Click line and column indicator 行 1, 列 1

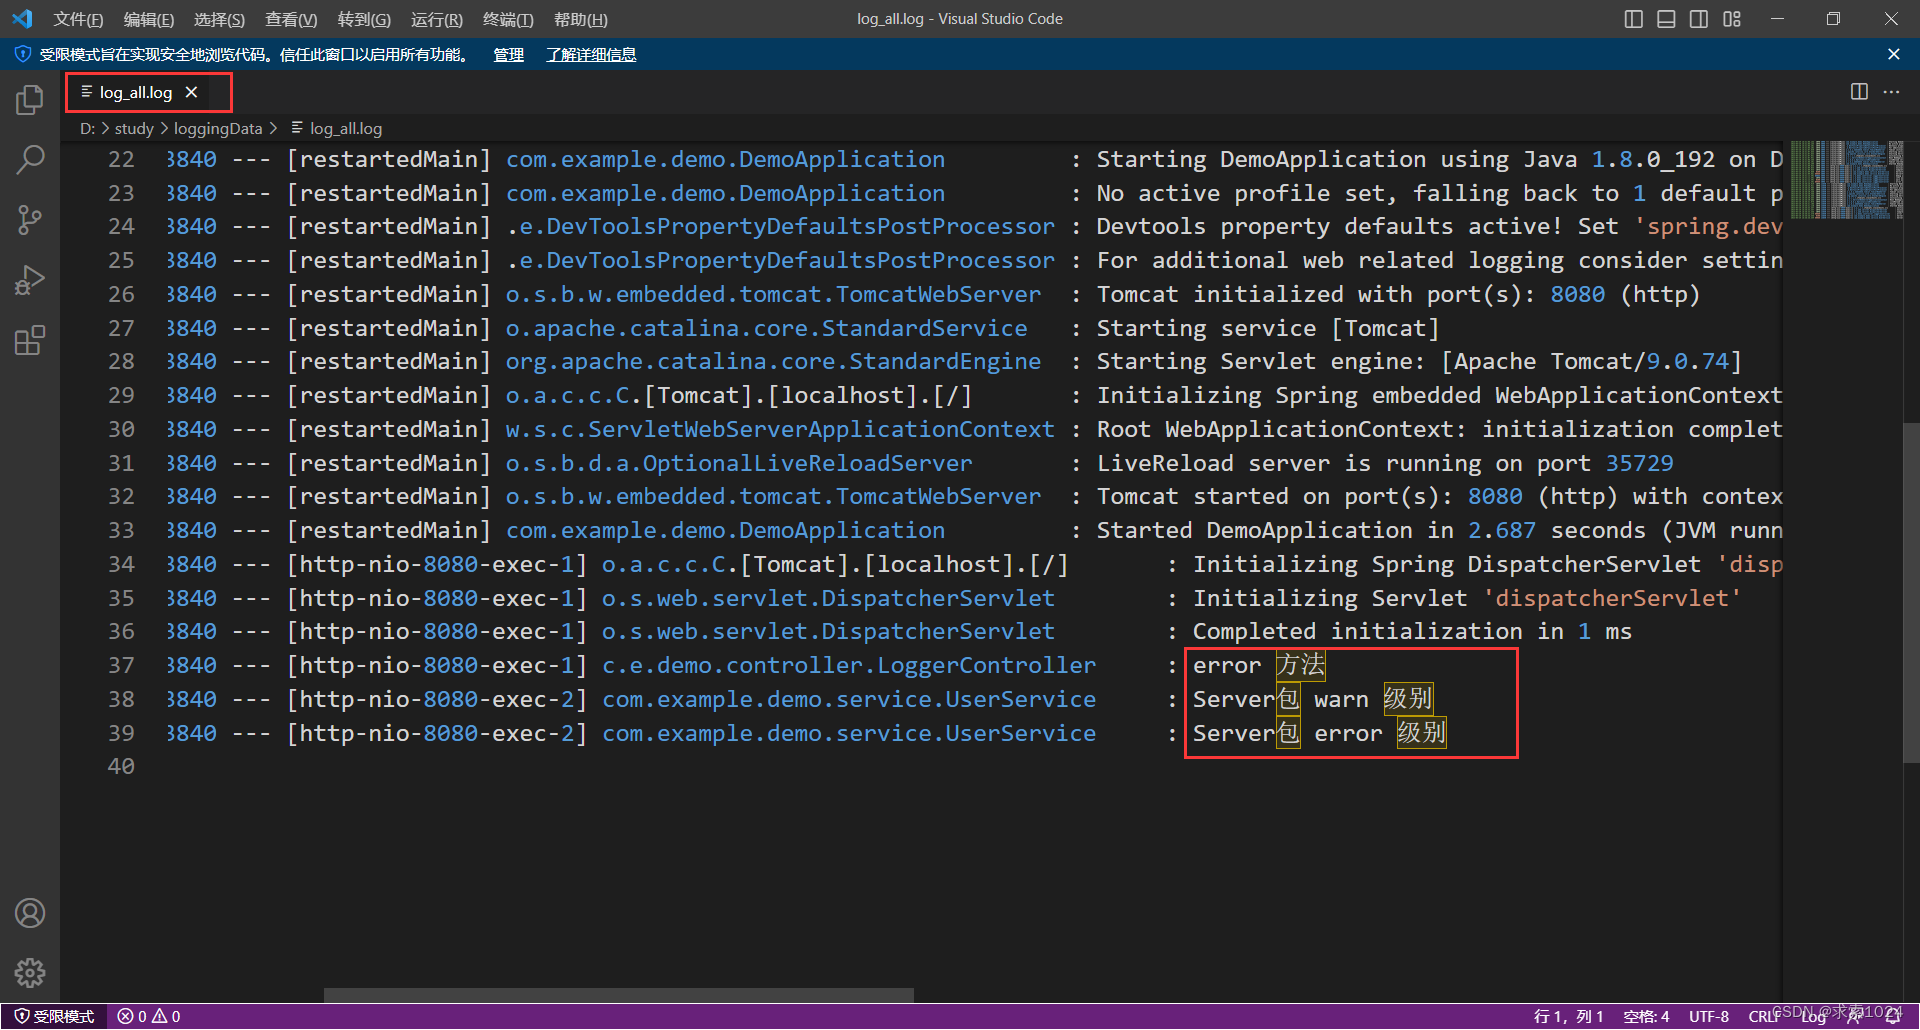click(1568, 1017)
